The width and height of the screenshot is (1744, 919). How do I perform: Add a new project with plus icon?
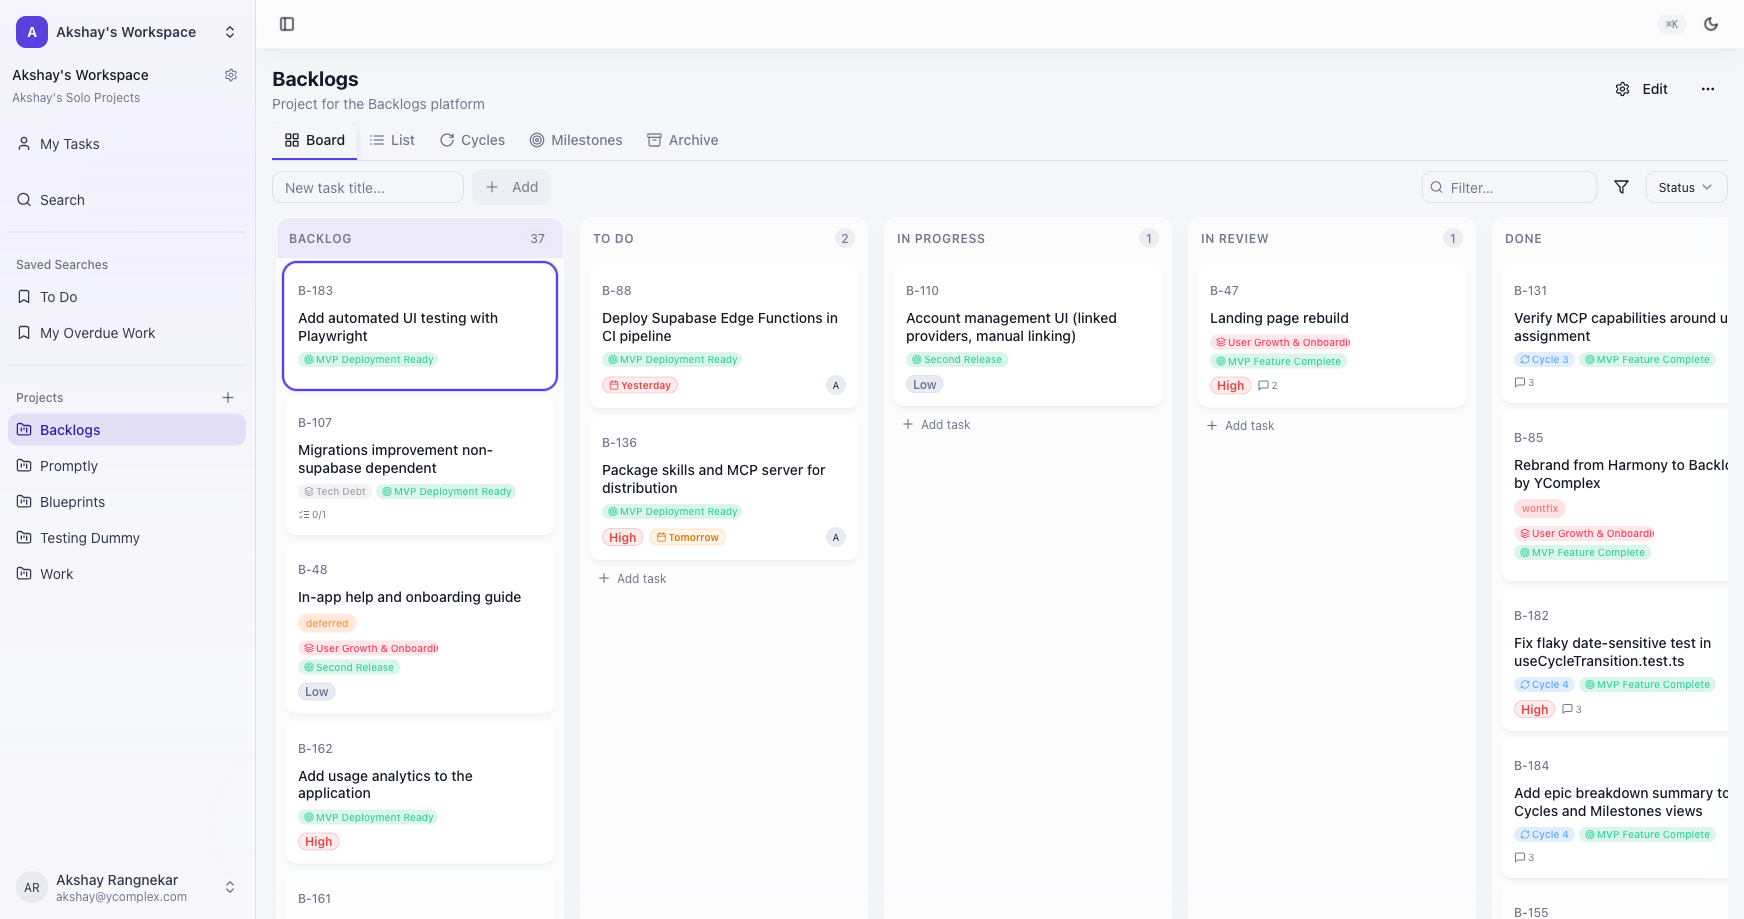[228, 398]
